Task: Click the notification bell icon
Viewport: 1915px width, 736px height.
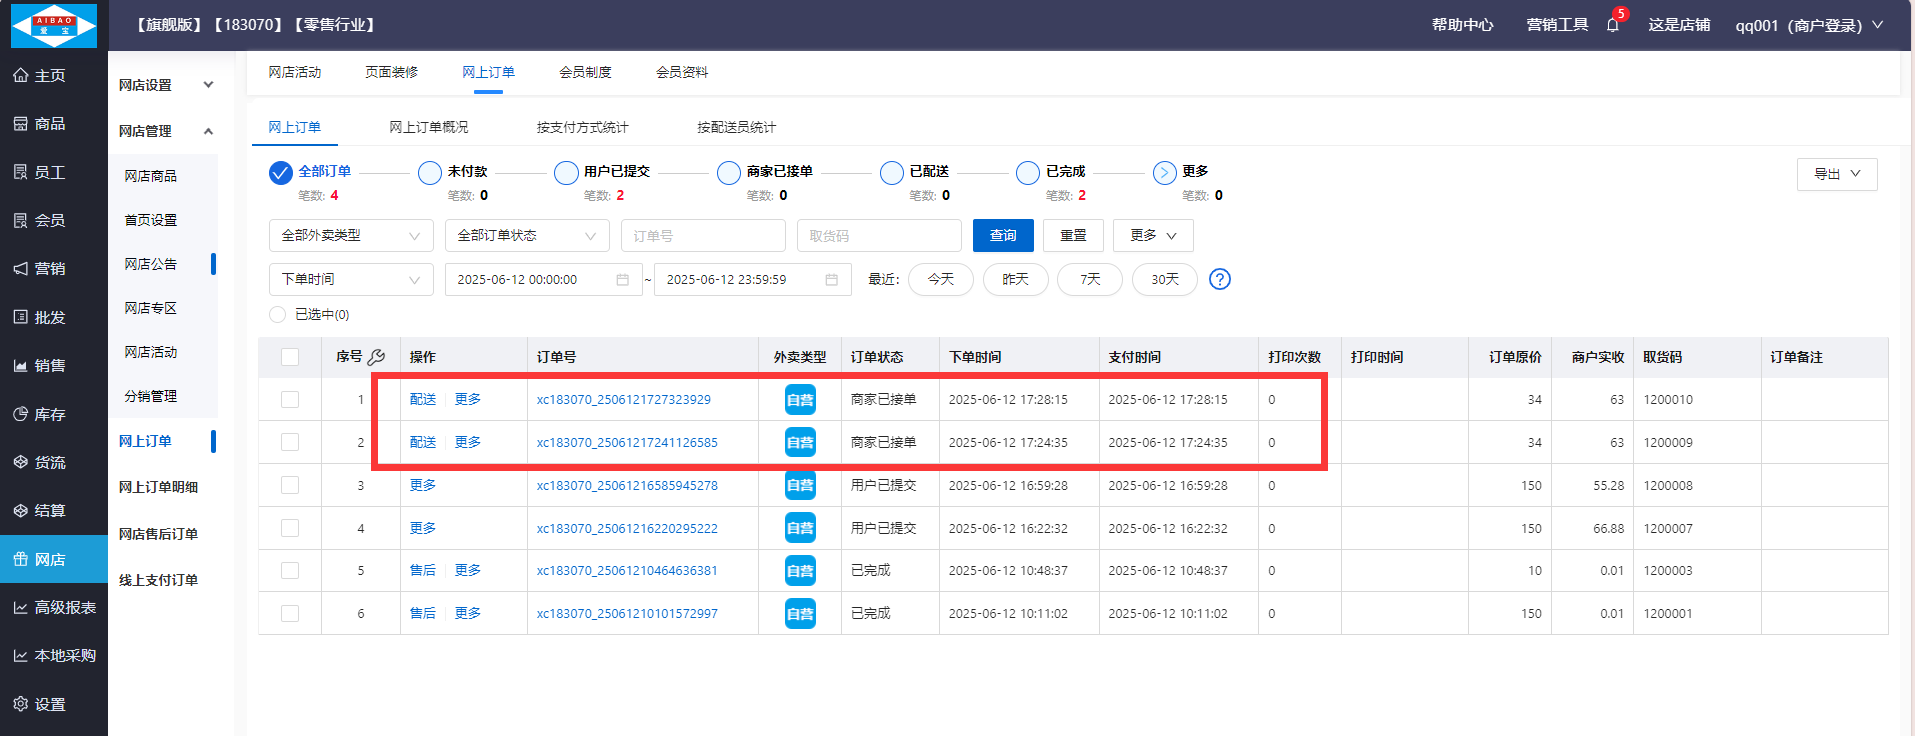Action: click(x=1612, y=25)
